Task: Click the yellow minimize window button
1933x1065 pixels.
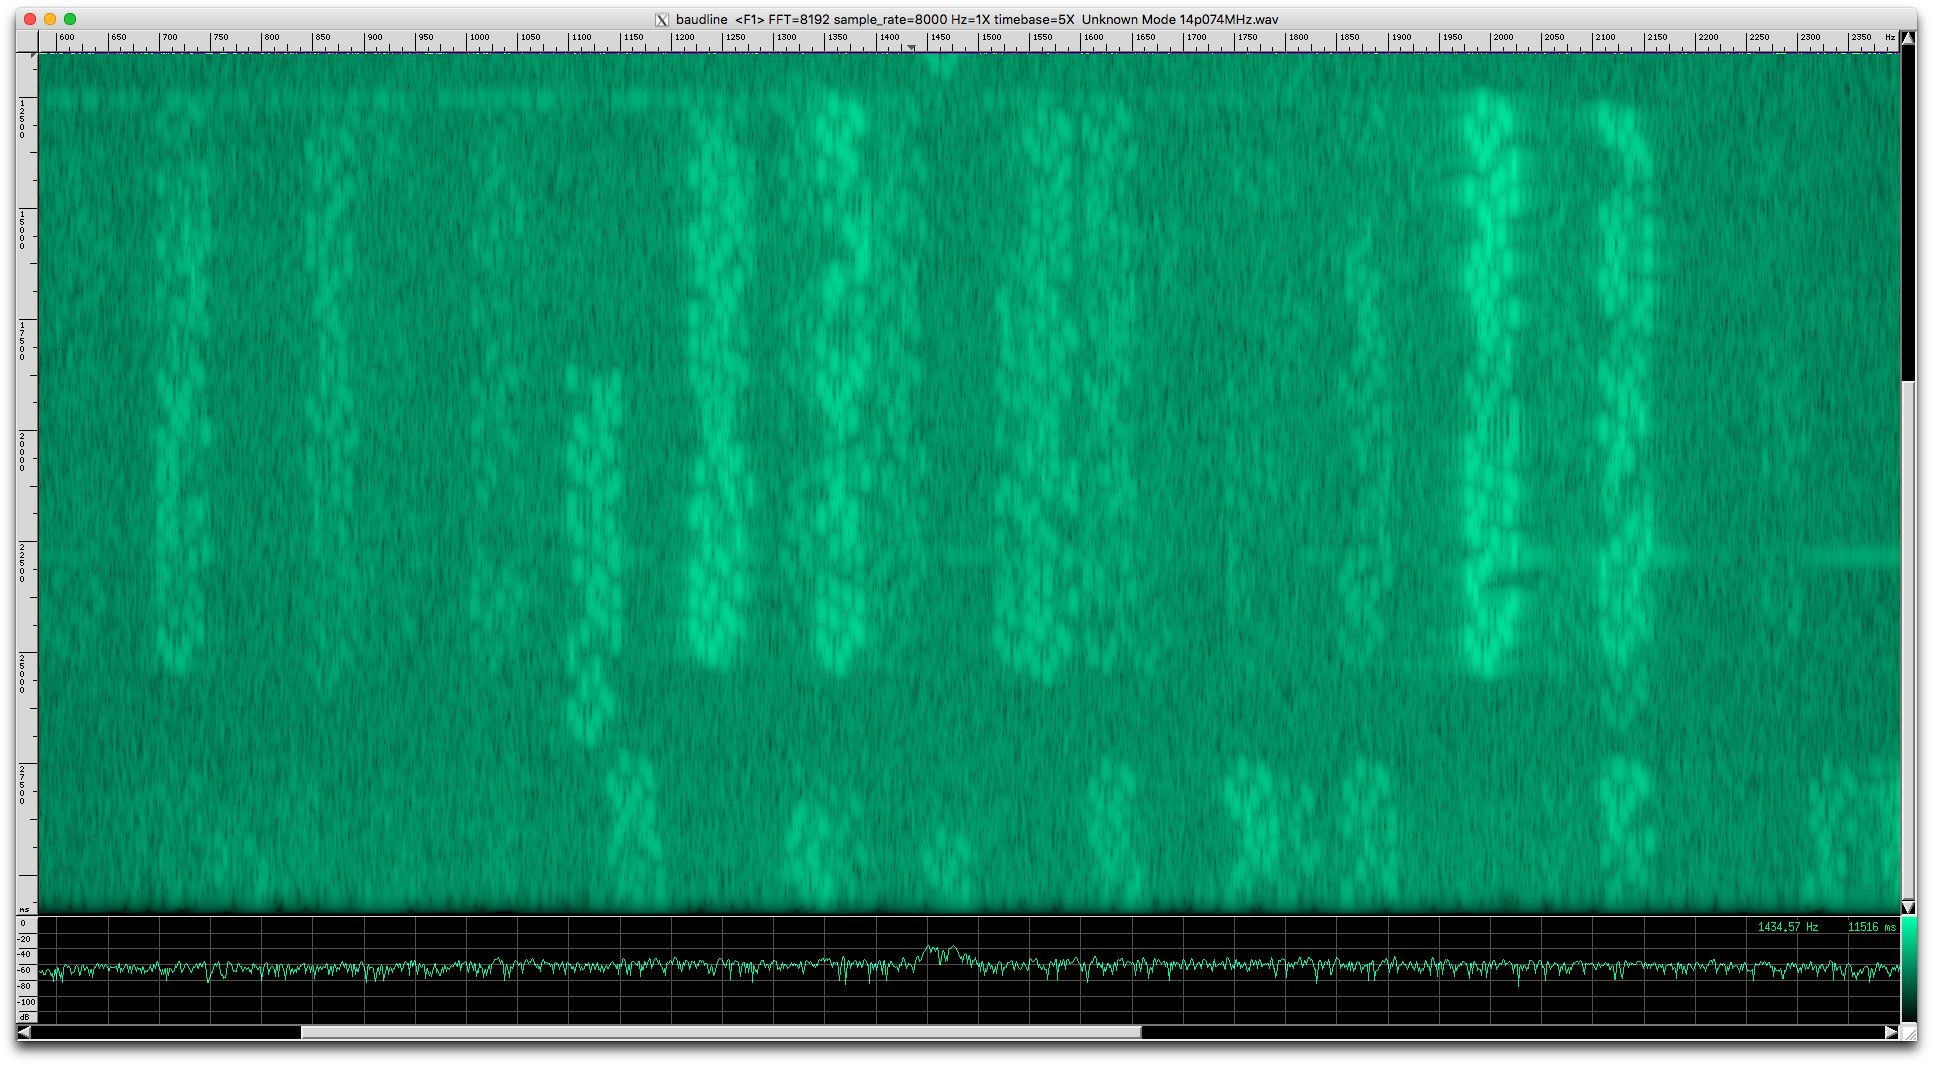Action: (x=50, y=19)
